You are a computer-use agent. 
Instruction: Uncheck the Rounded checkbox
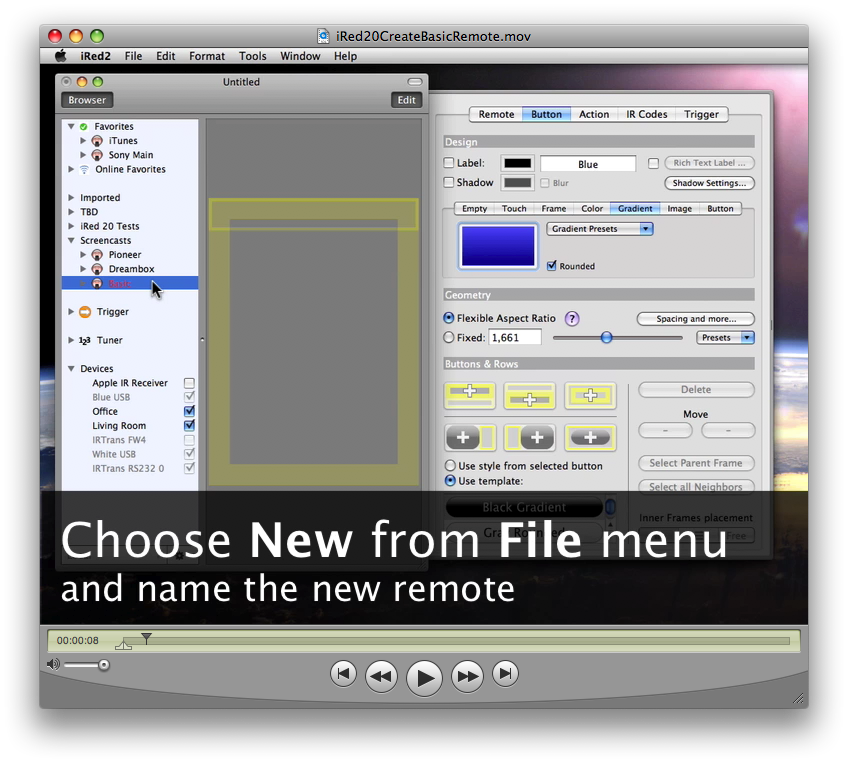click(x=552, y=266)
